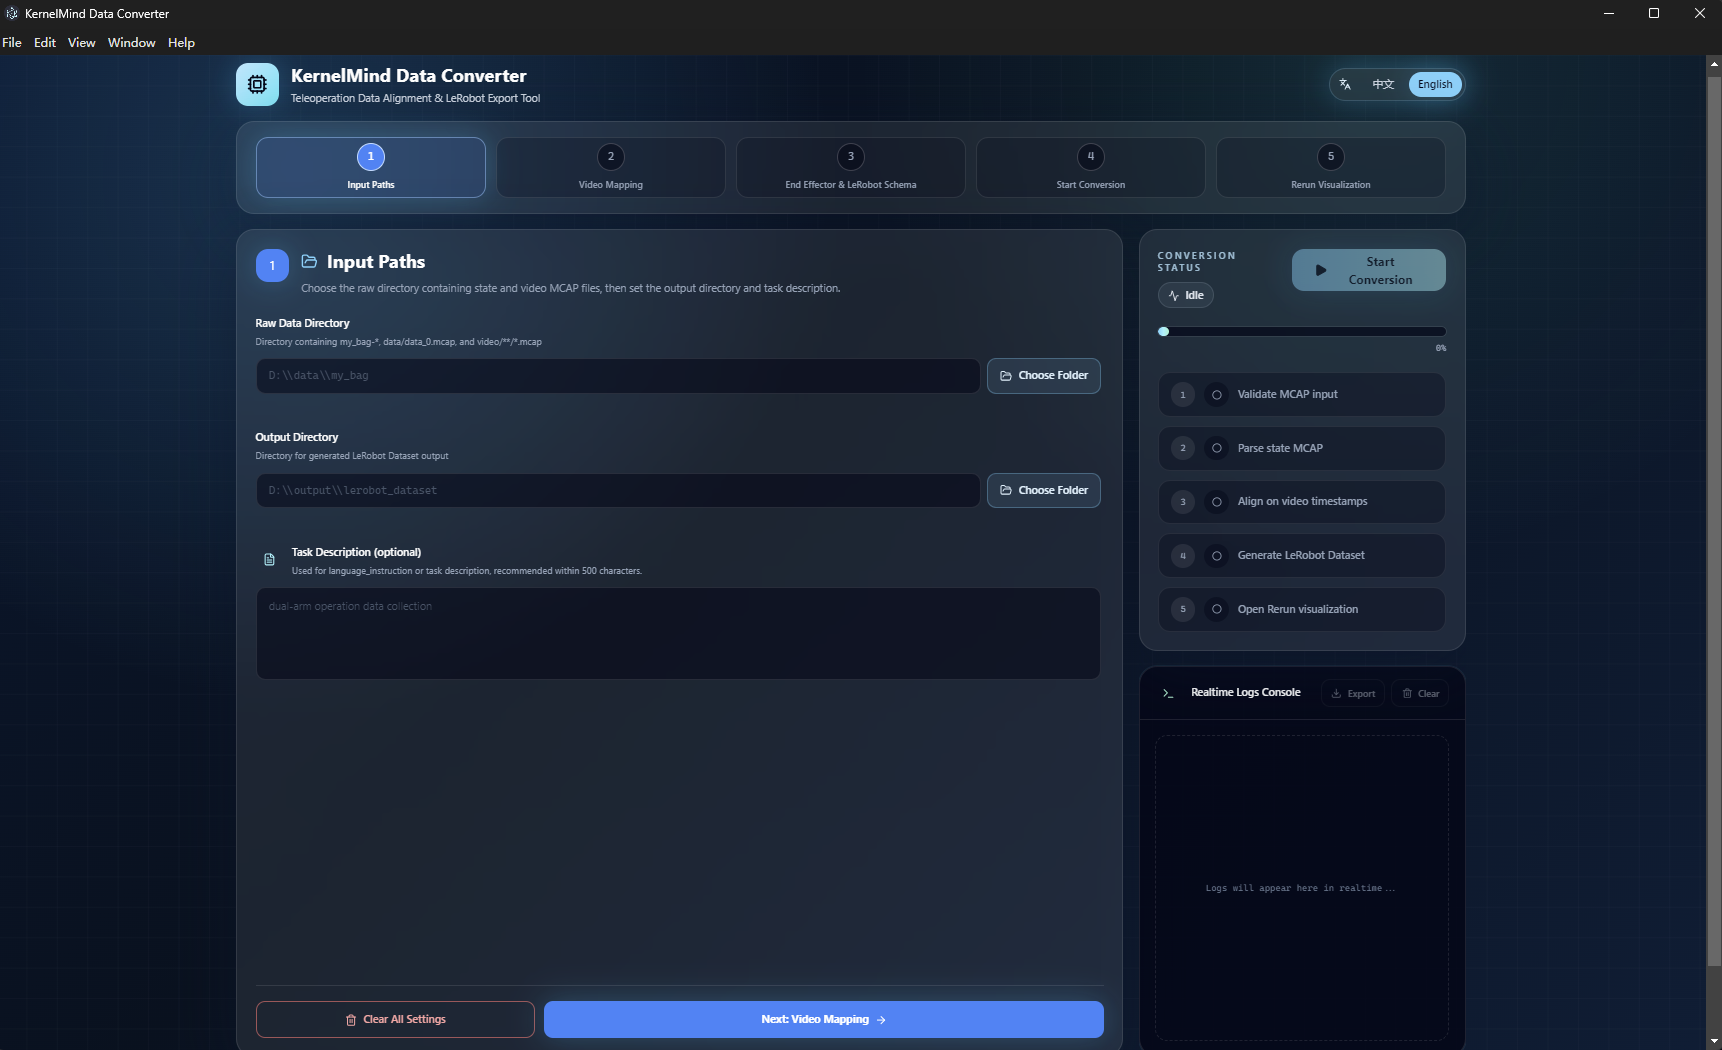Click the Output Directory path field
This screenshot has width=1722, height=1050.
click(x=618, y=491)
